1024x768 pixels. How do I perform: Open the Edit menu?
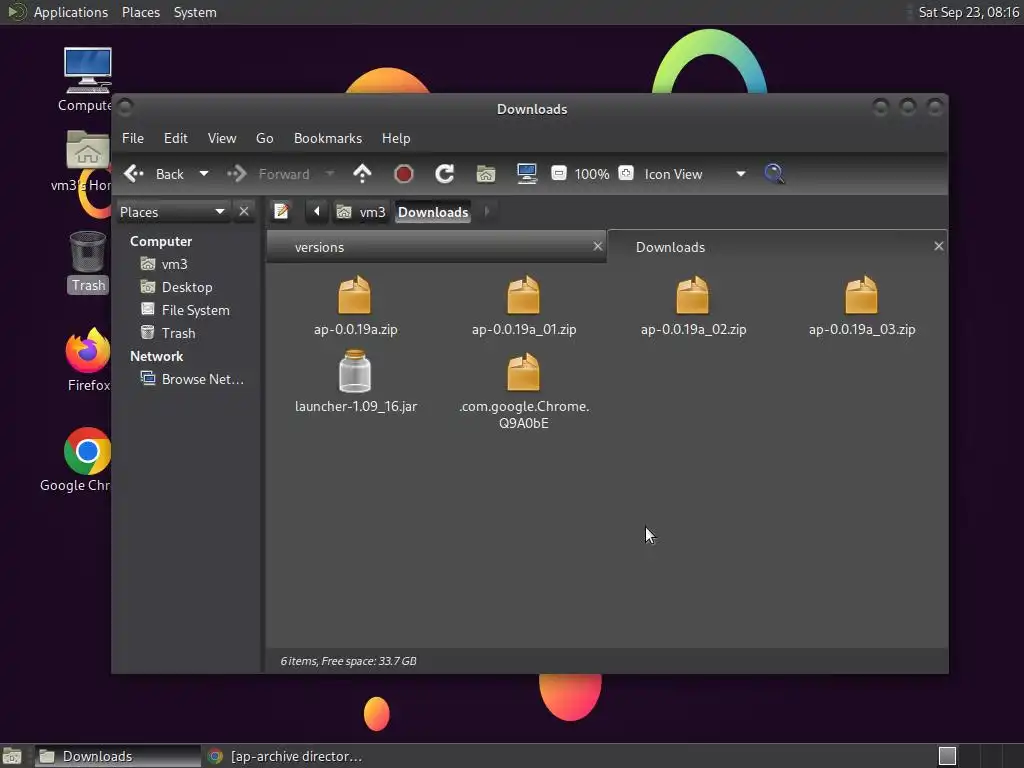pyautogui.click(x=176, y=138)
